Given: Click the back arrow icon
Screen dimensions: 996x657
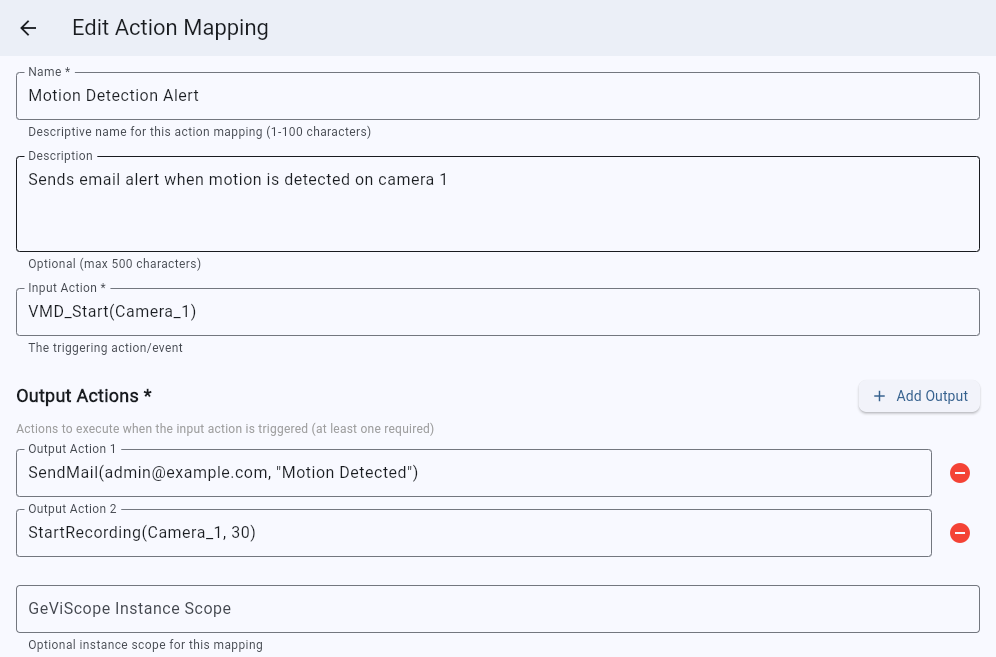Looking at the screenshot, I should coord(28,28).
